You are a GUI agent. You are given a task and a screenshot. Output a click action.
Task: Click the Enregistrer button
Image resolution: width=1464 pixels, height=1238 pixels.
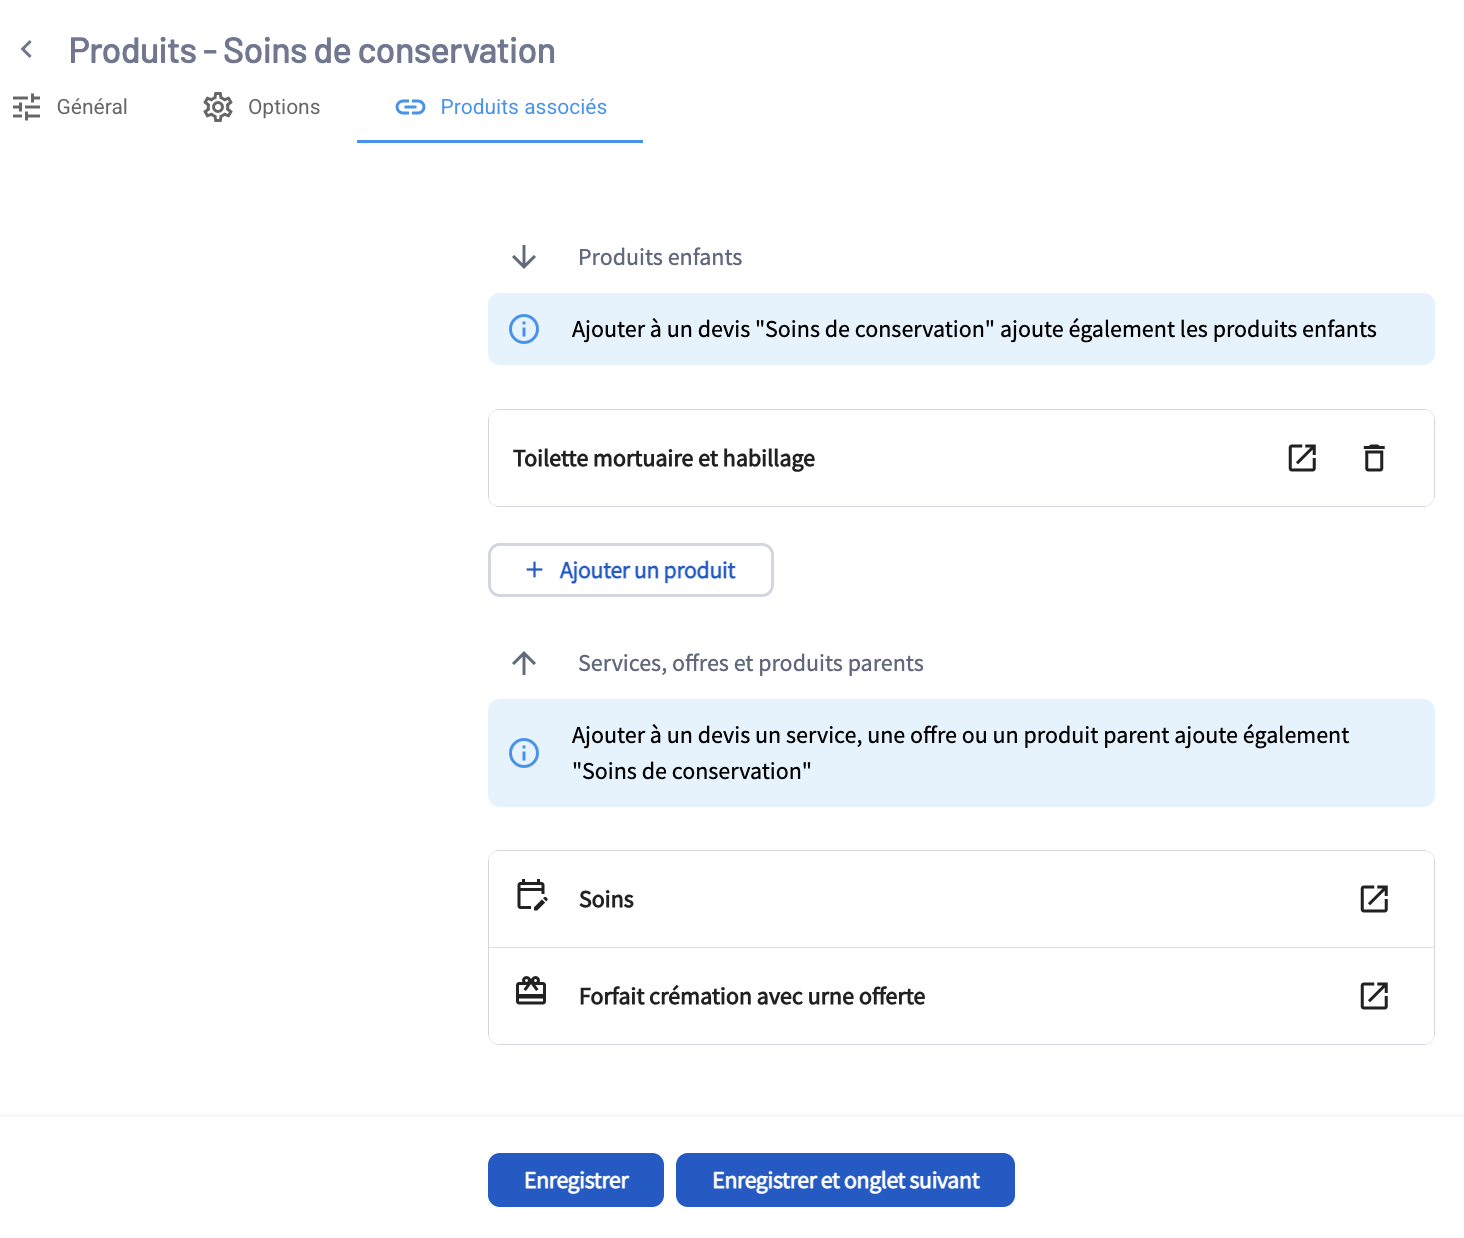pos(575,1180)
